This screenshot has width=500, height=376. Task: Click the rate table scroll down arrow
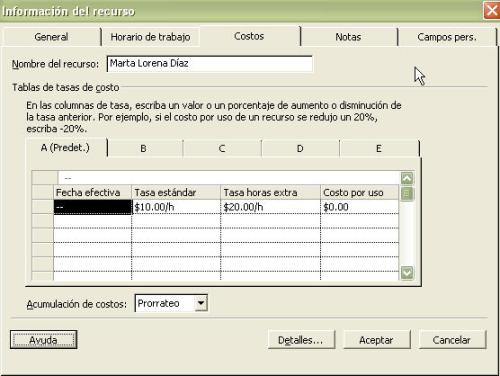[x=407, y=273]
